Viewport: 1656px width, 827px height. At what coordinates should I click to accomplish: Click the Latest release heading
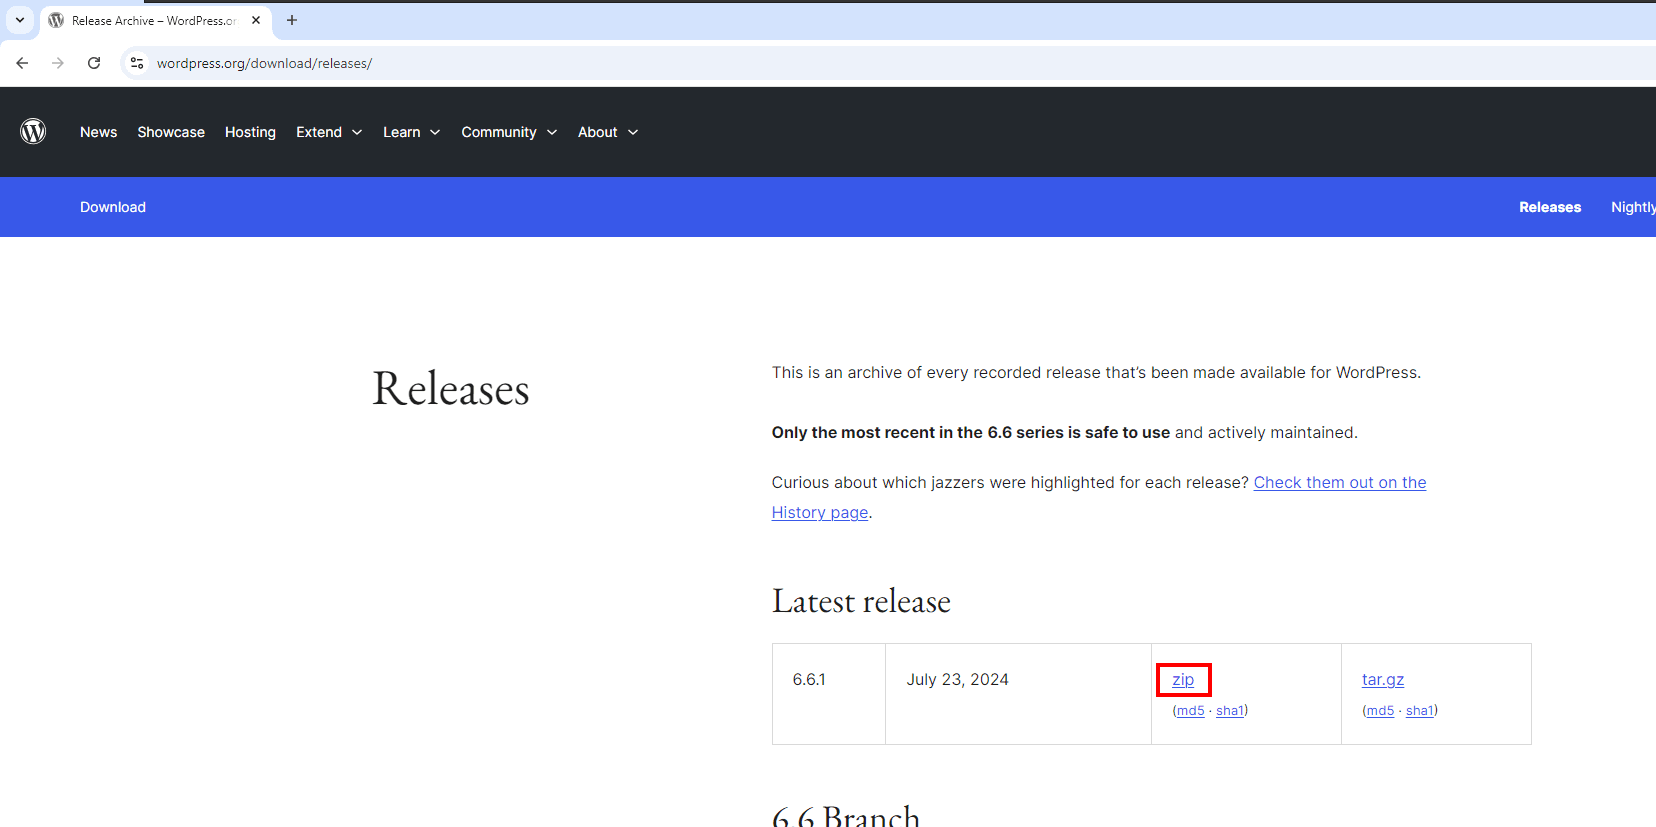tap(861, 601)
